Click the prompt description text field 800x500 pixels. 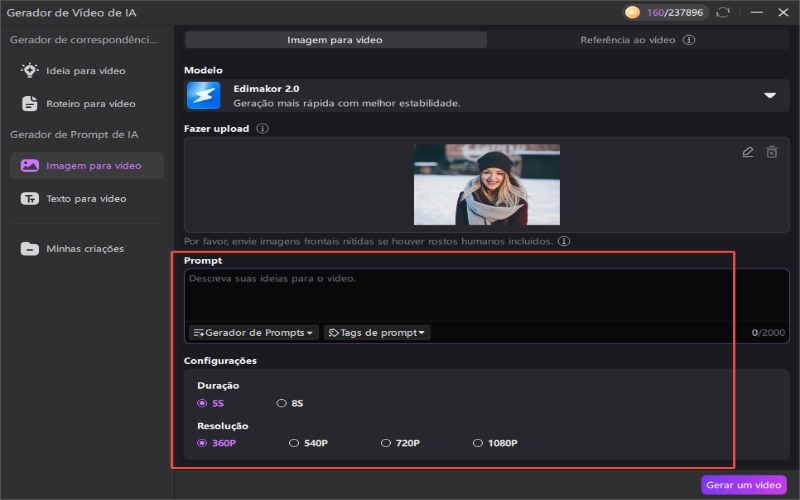(x=470, y=295)
